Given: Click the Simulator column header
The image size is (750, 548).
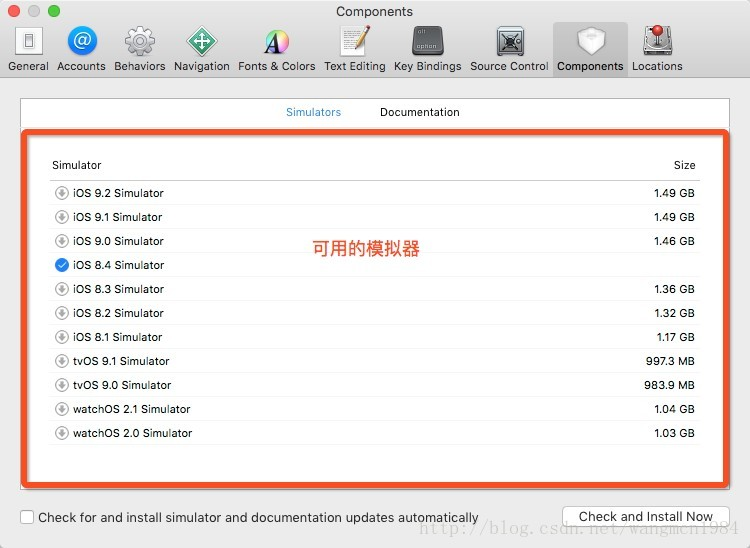Looking at the screenshot, I should 77,165.
